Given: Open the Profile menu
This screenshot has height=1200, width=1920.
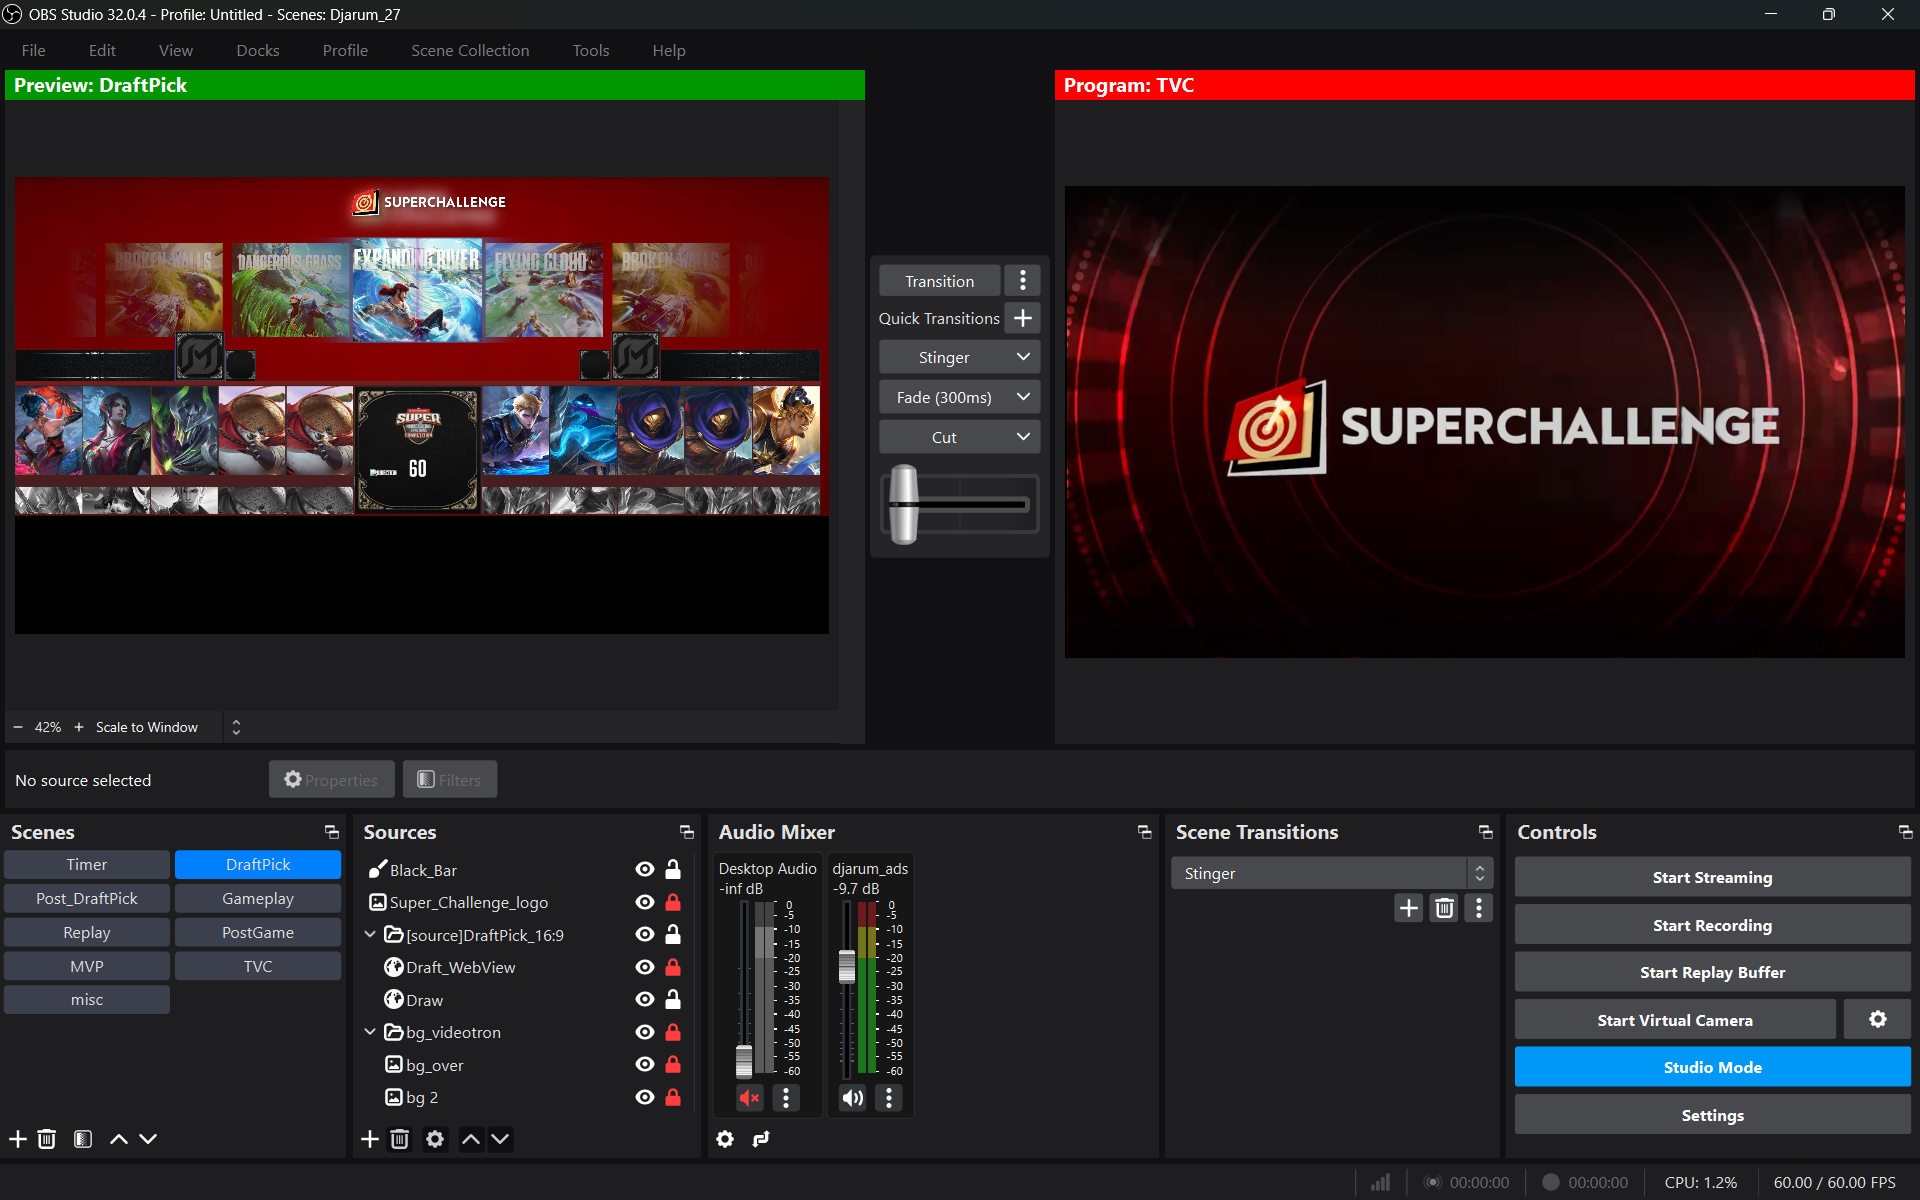Looking at the screenshot, I should click(x=345, y=50).
